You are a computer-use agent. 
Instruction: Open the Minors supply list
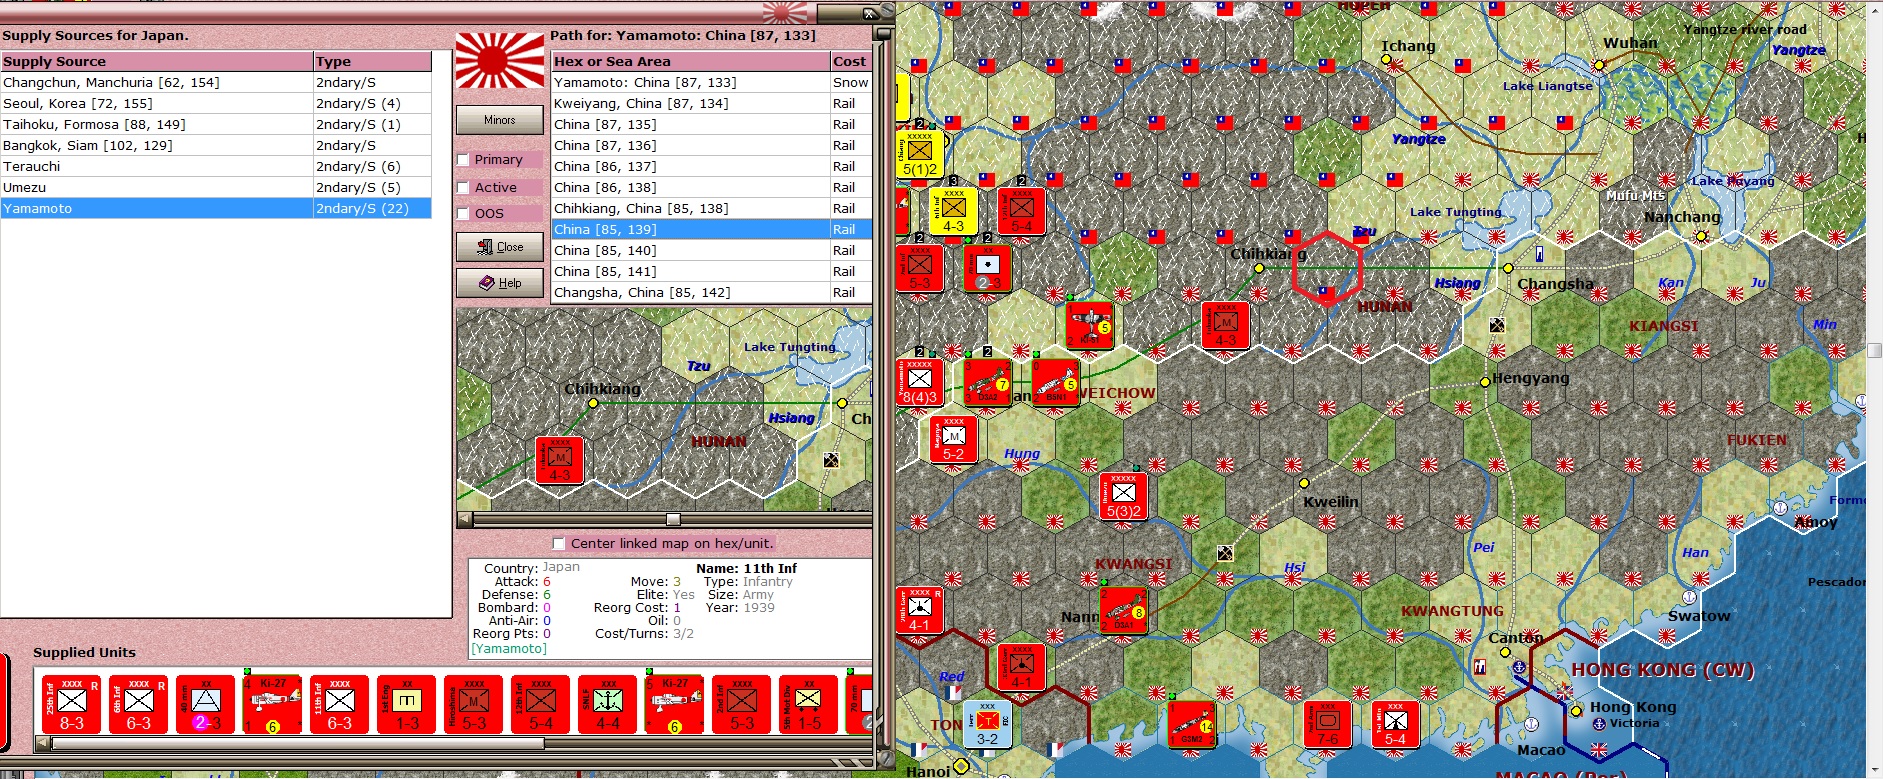pos(500,120)
